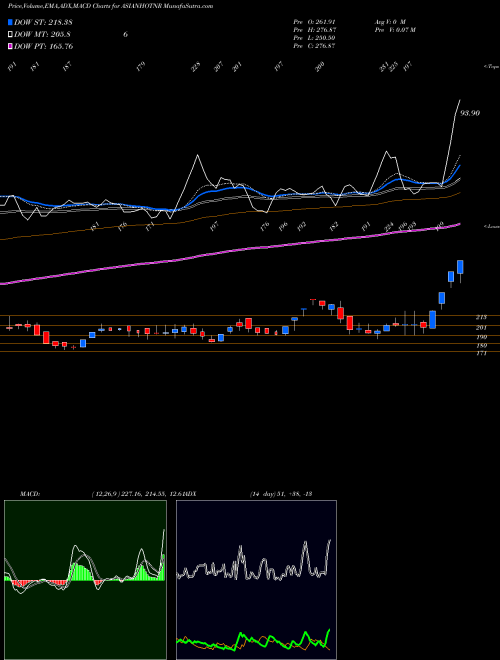Click the top marker labeled 200
Screen dimensions: 500x660
[320, 67]
